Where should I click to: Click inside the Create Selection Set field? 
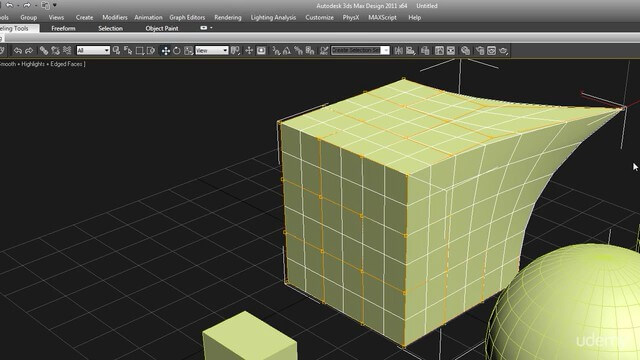(356, 51)
